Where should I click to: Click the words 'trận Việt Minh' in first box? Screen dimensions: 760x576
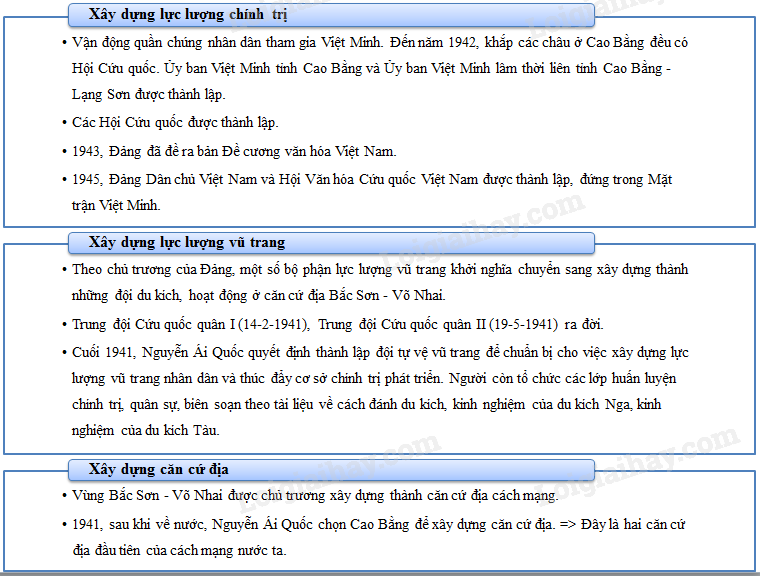pos(116,205)
